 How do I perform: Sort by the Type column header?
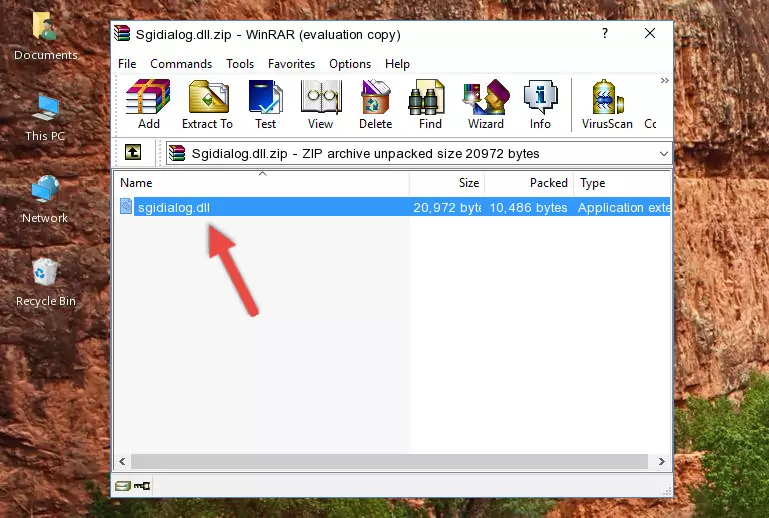[x=622, y=183]
